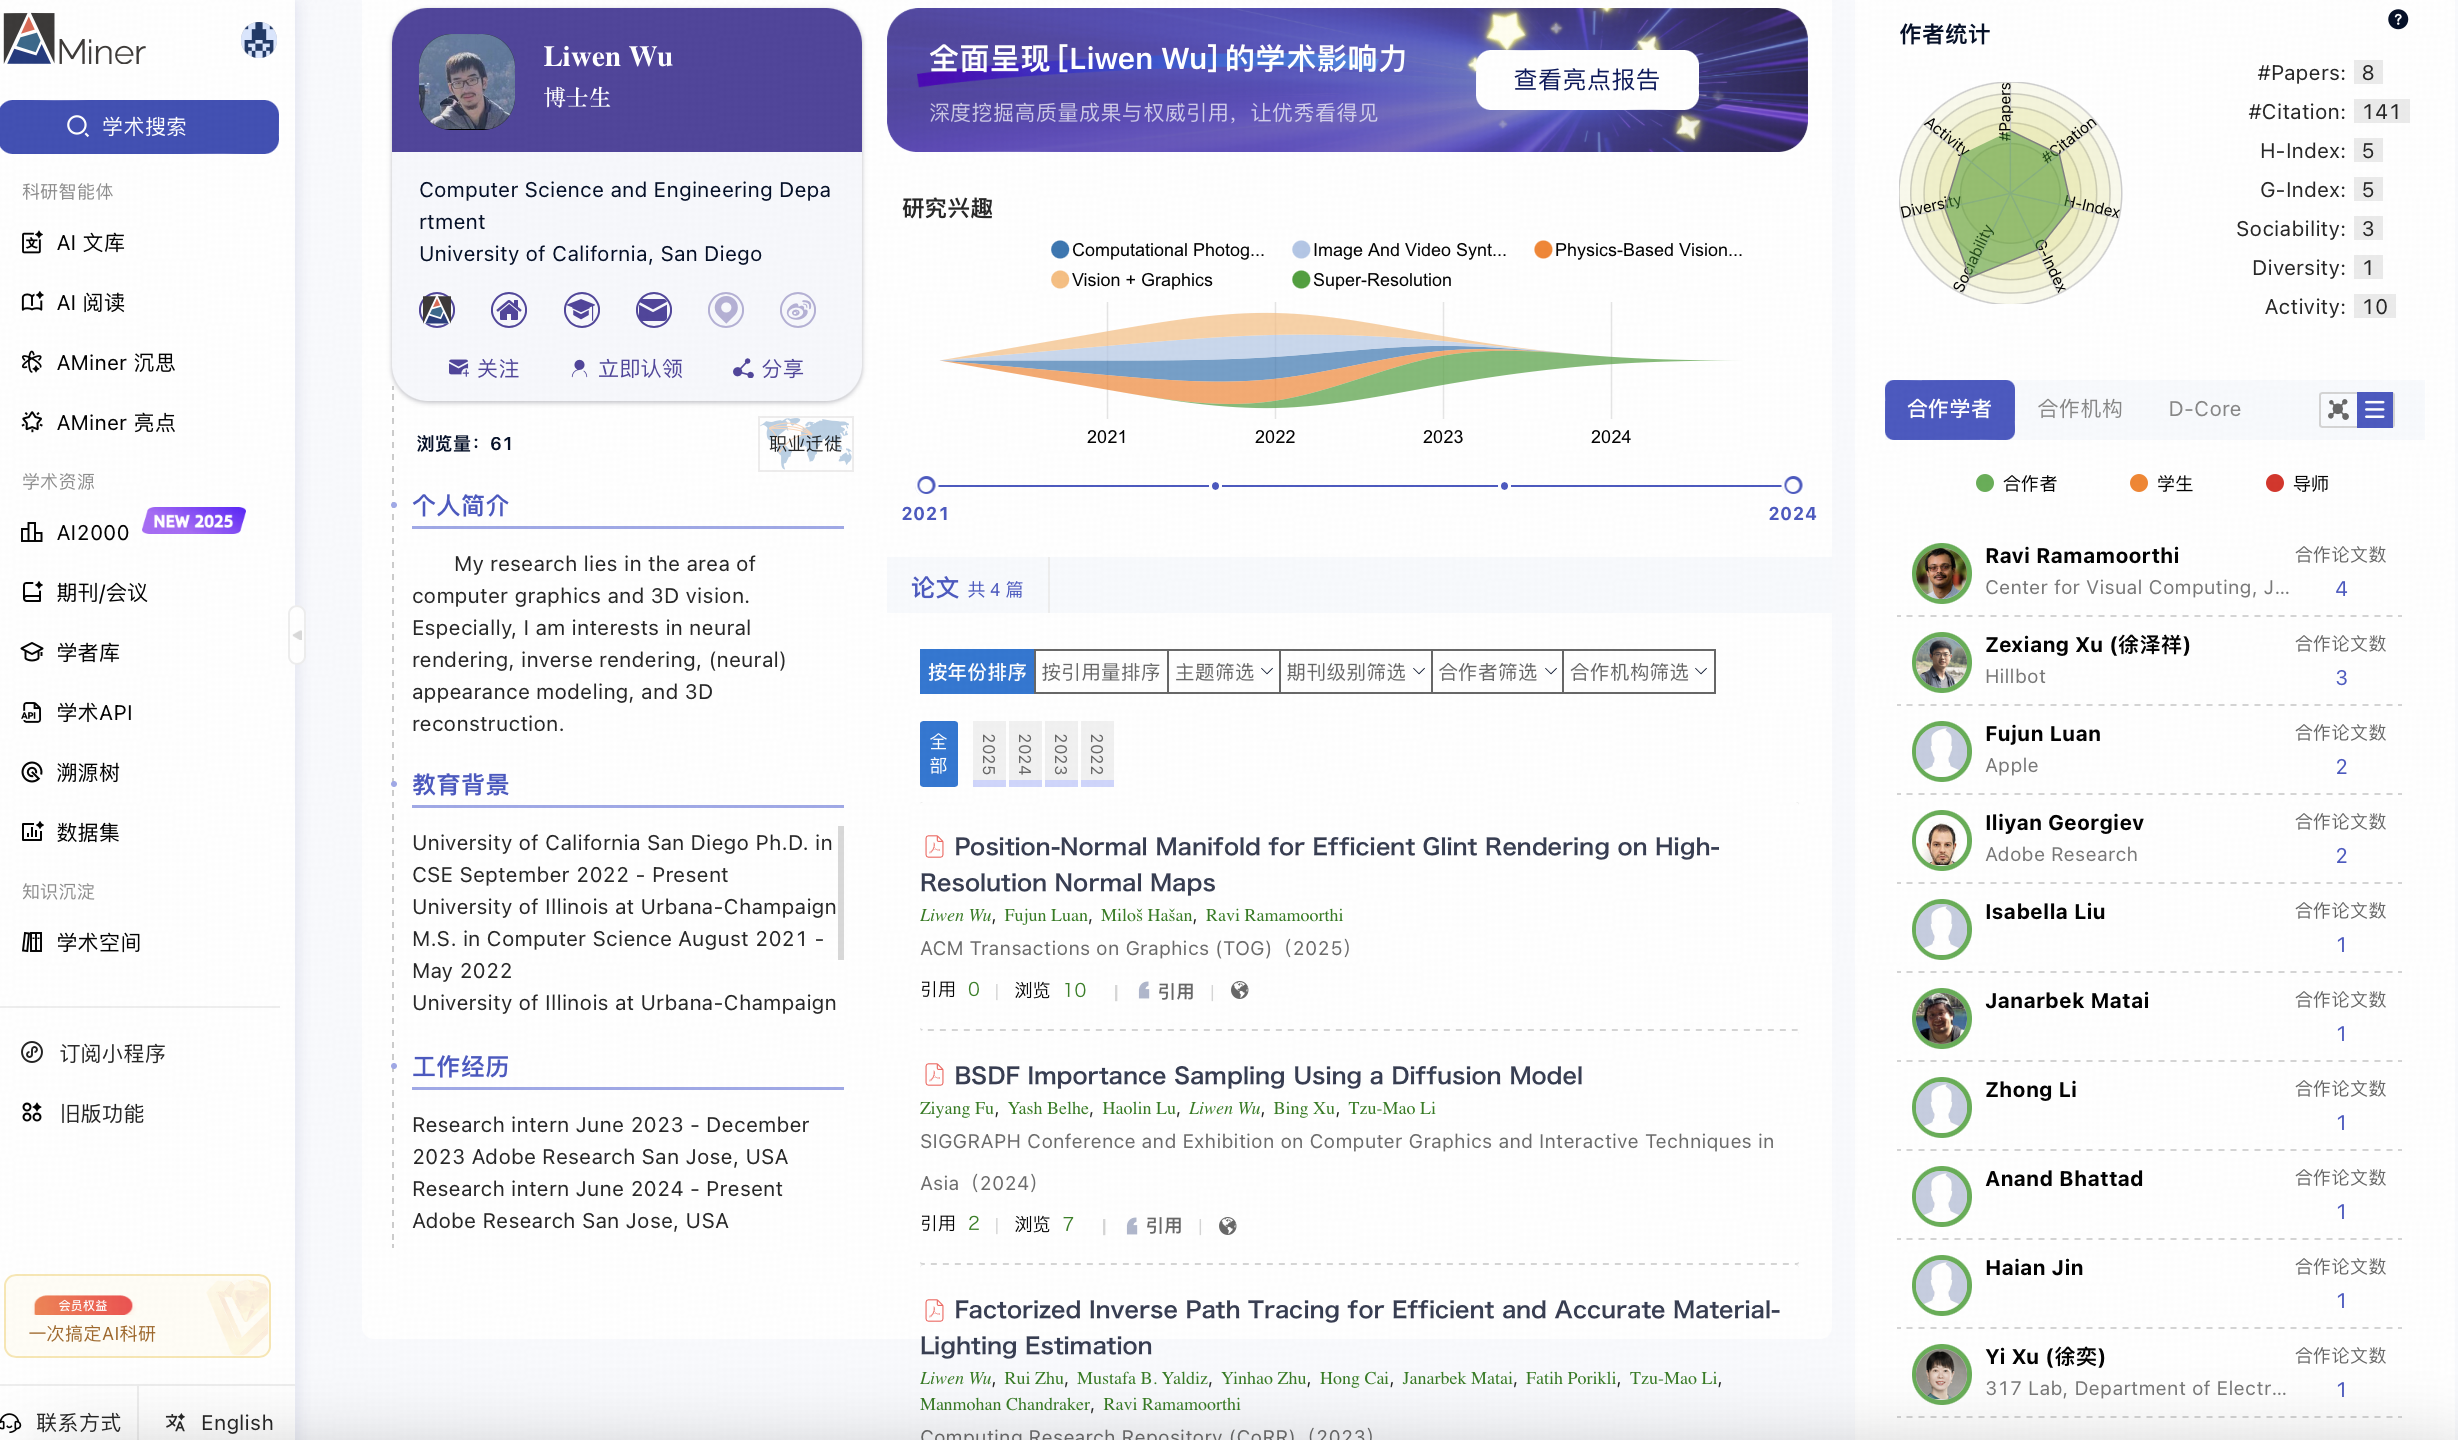
Task: Expand the 主题筛选 dropdown filter
Action: point(1223,672)
